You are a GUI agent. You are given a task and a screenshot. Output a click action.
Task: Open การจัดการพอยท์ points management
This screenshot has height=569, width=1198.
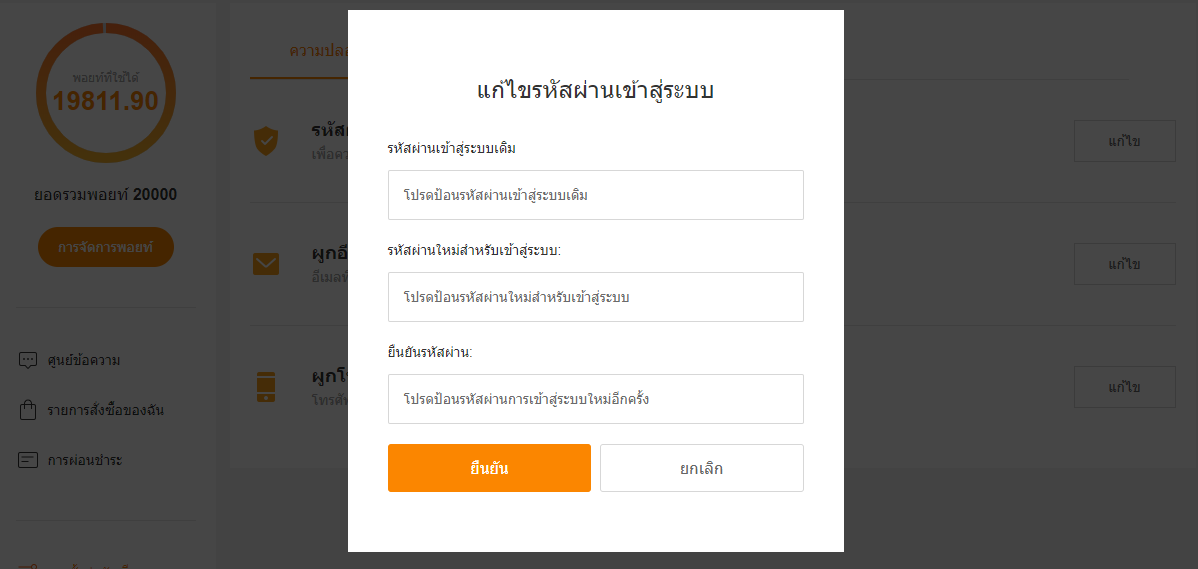click(x=106, y=247)
